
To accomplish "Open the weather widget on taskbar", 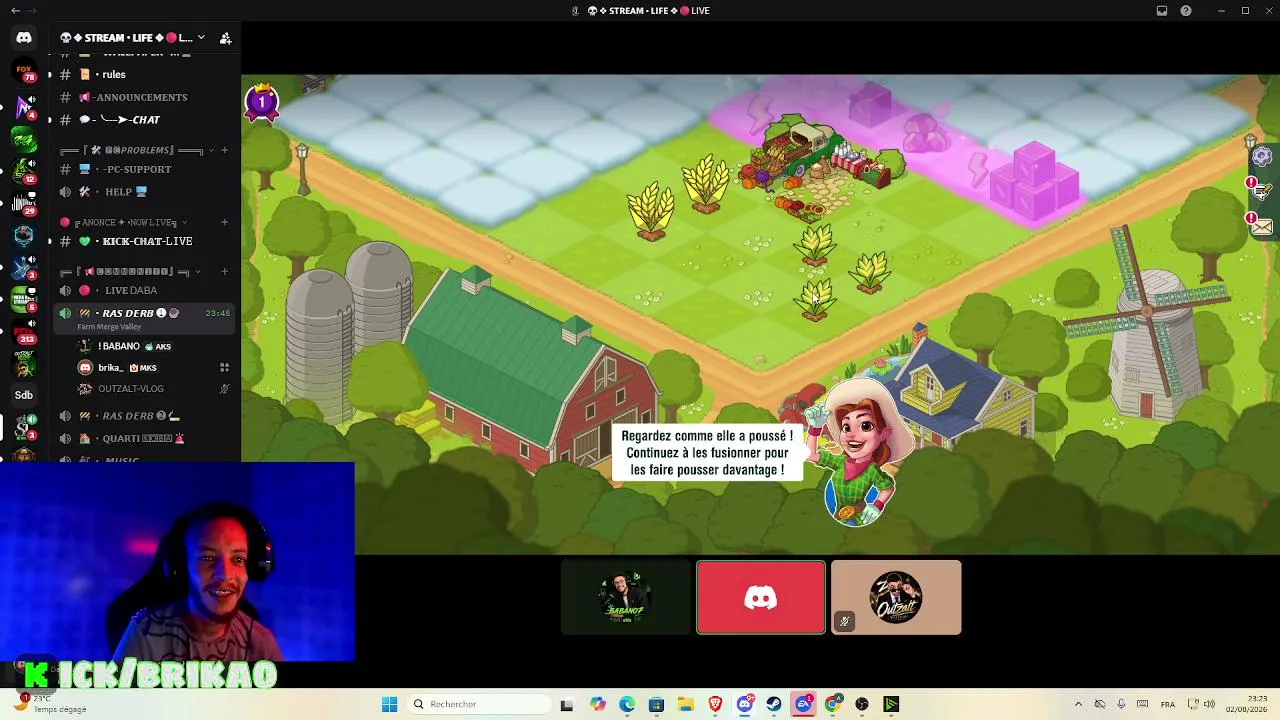I will point(50,704).
